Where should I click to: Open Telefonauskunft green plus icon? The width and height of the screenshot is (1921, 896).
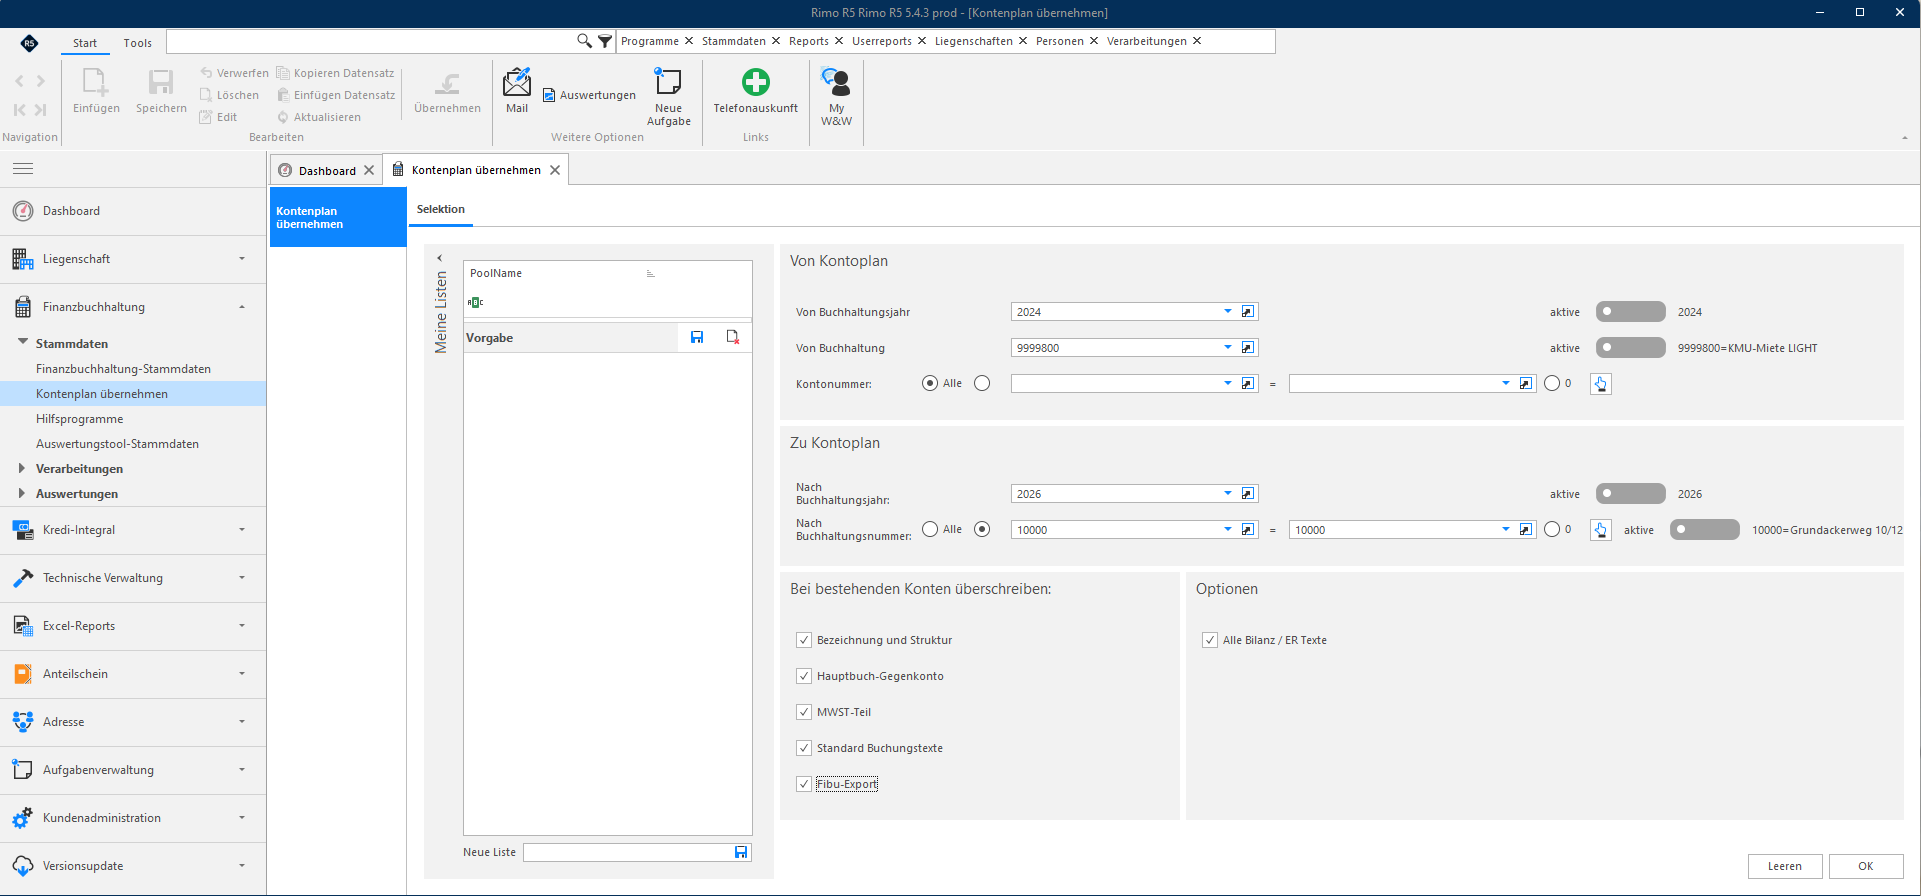click(756, 82)
